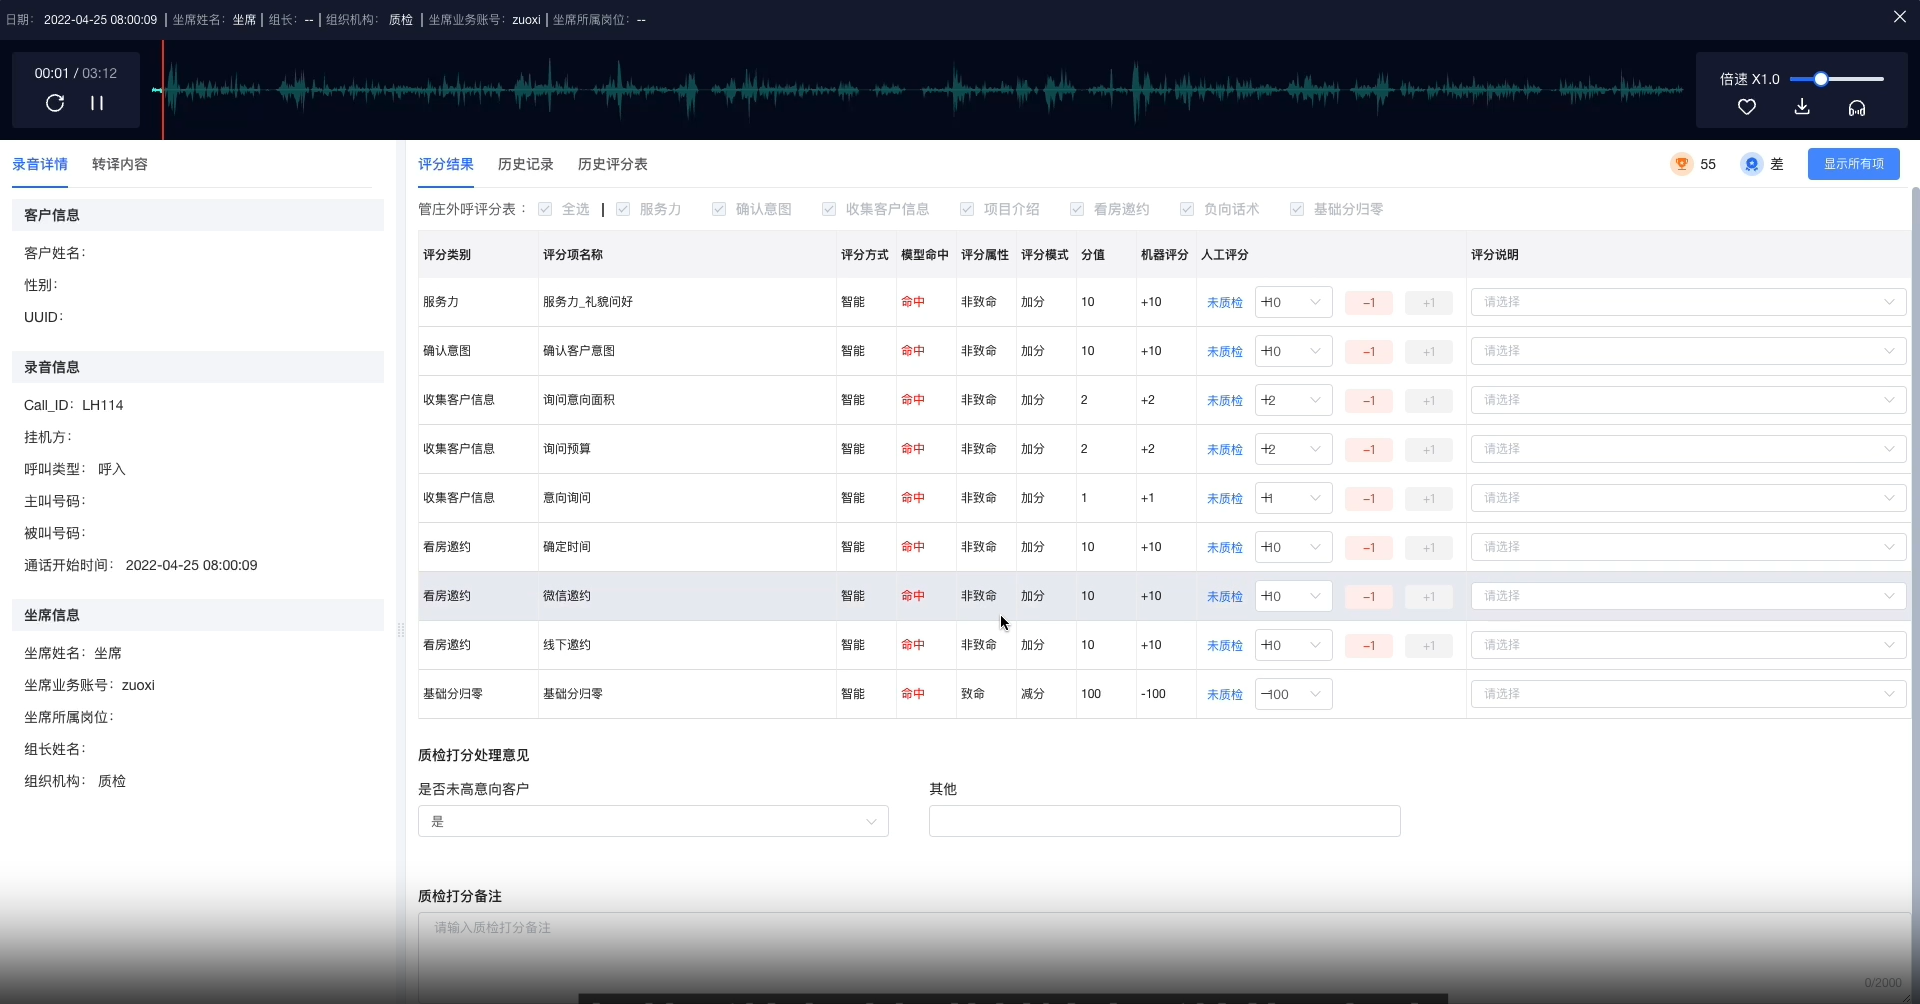Increase score in 线下邀约 row
1920x1004 pixels.
click(1429, 646)
